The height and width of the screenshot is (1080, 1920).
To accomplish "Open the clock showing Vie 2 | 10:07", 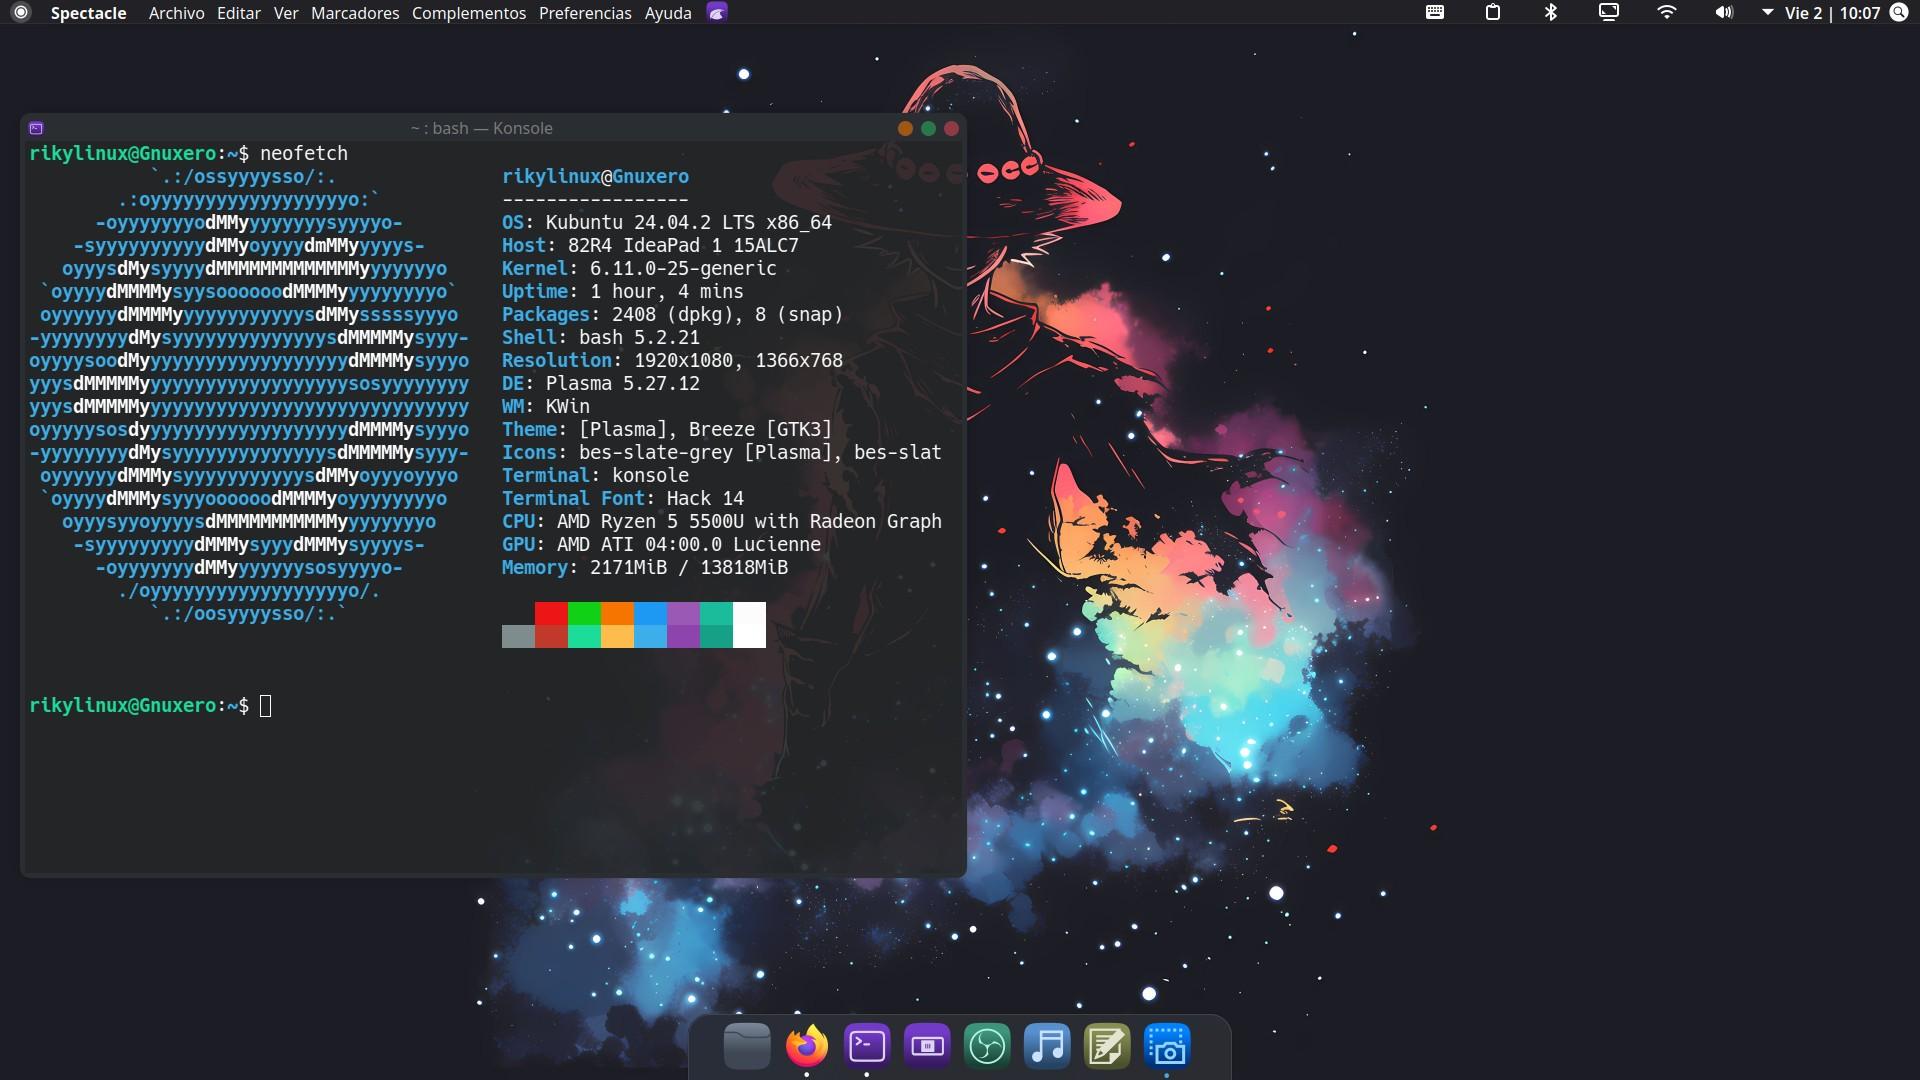I will click(x=1832, y=13).
